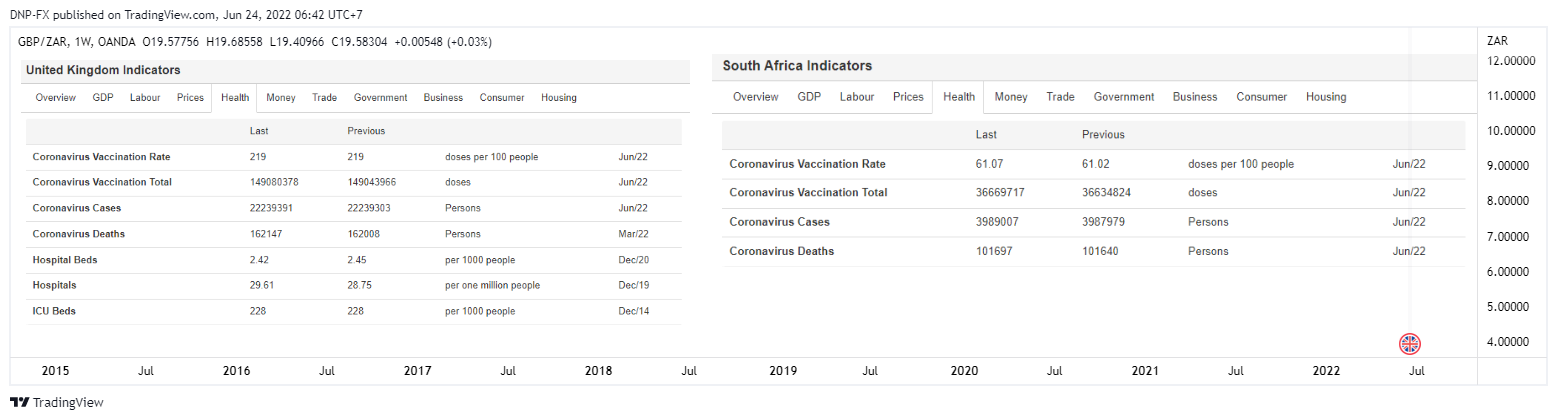Open UK Indicators Labour tab
This screenshot has width=1557, height=420.
point(145,98)
